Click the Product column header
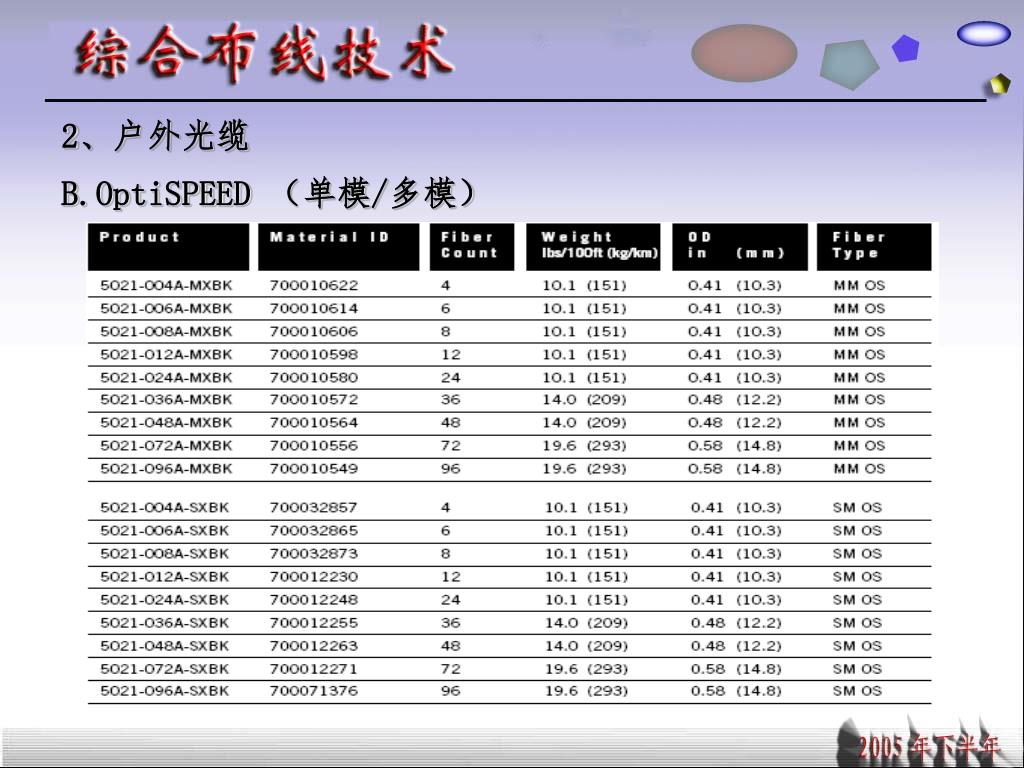Viewport: 1024px width, 768px height. [x=168, y=247]
